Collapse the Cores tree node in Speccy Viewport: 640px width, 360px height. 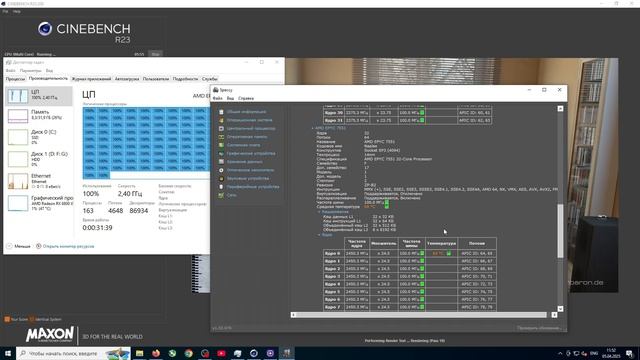319,235
